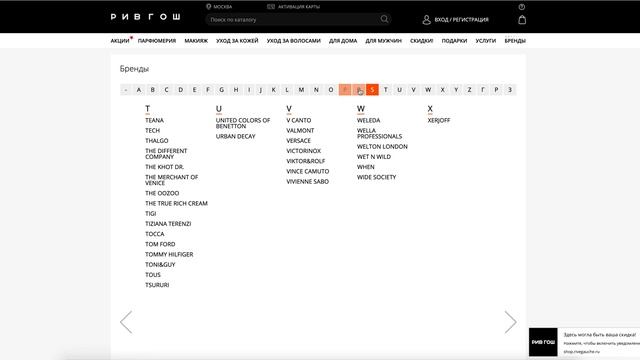
Task: Open the Для дома menu
Action: (343, 41)
